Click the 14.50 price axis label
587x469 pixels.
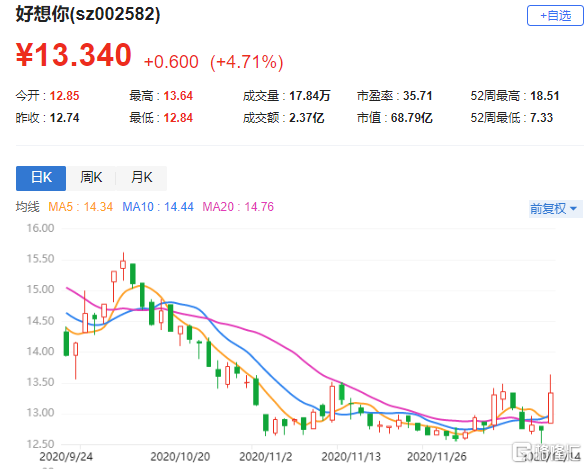40,321
